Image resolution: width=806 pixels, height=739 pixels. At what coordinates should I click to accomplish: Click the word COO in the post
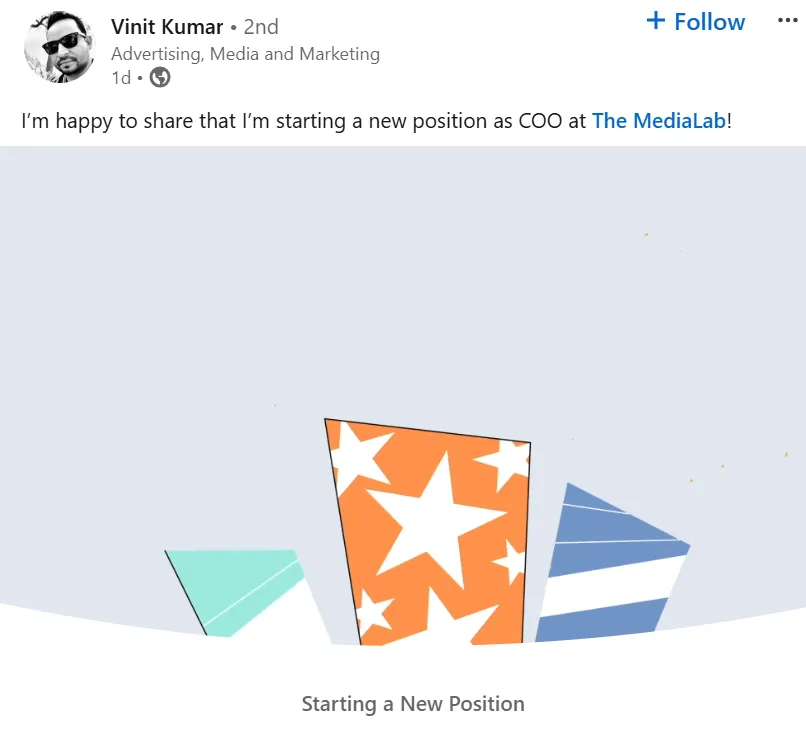[541, 121]
